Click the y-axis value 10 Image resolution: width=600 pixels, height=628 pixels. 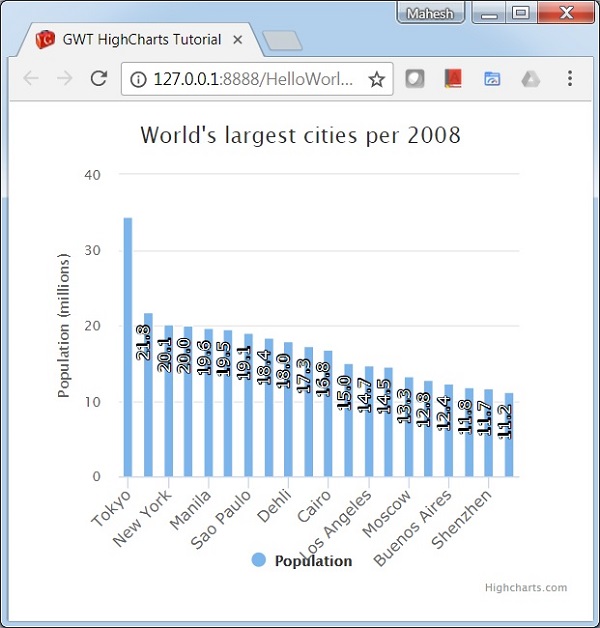click(x=93, y=402)
